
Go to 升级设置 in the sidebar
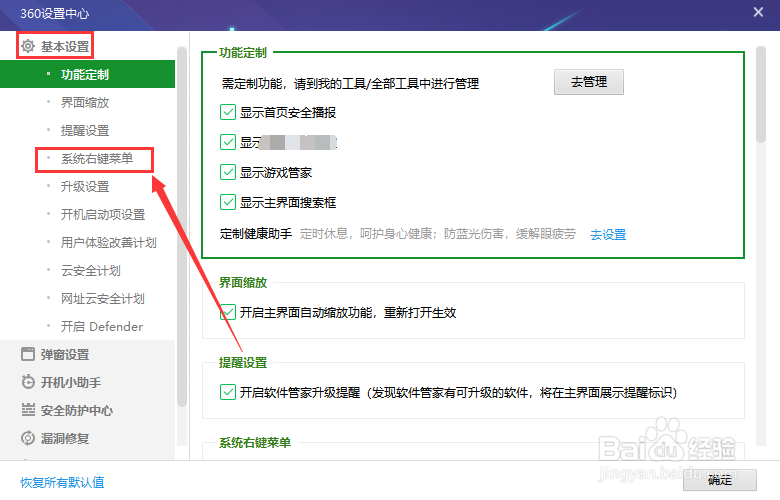pos(85,187)
